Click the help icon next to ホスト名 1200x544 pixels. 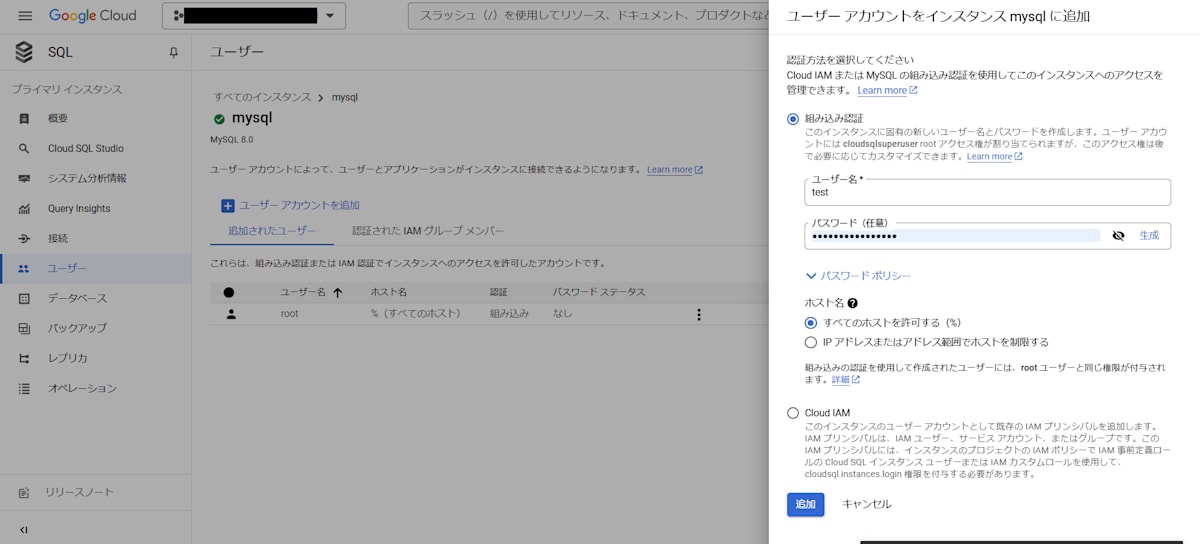(853, 302)
